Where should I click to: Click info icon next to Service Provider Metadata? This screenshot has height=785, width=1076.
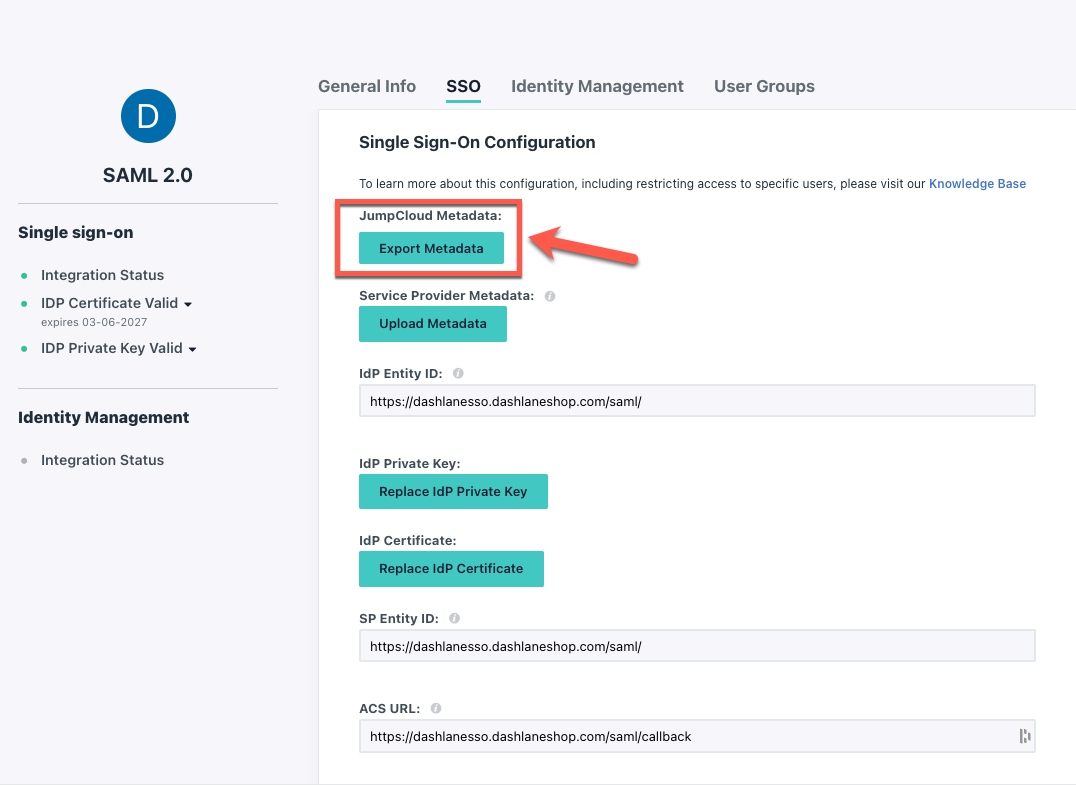550,296
